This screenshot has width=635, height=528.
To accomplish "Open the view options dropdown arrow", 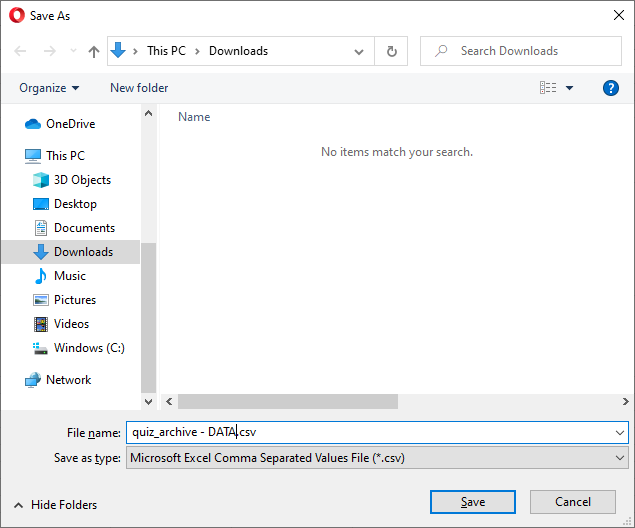I will [570, 88].
